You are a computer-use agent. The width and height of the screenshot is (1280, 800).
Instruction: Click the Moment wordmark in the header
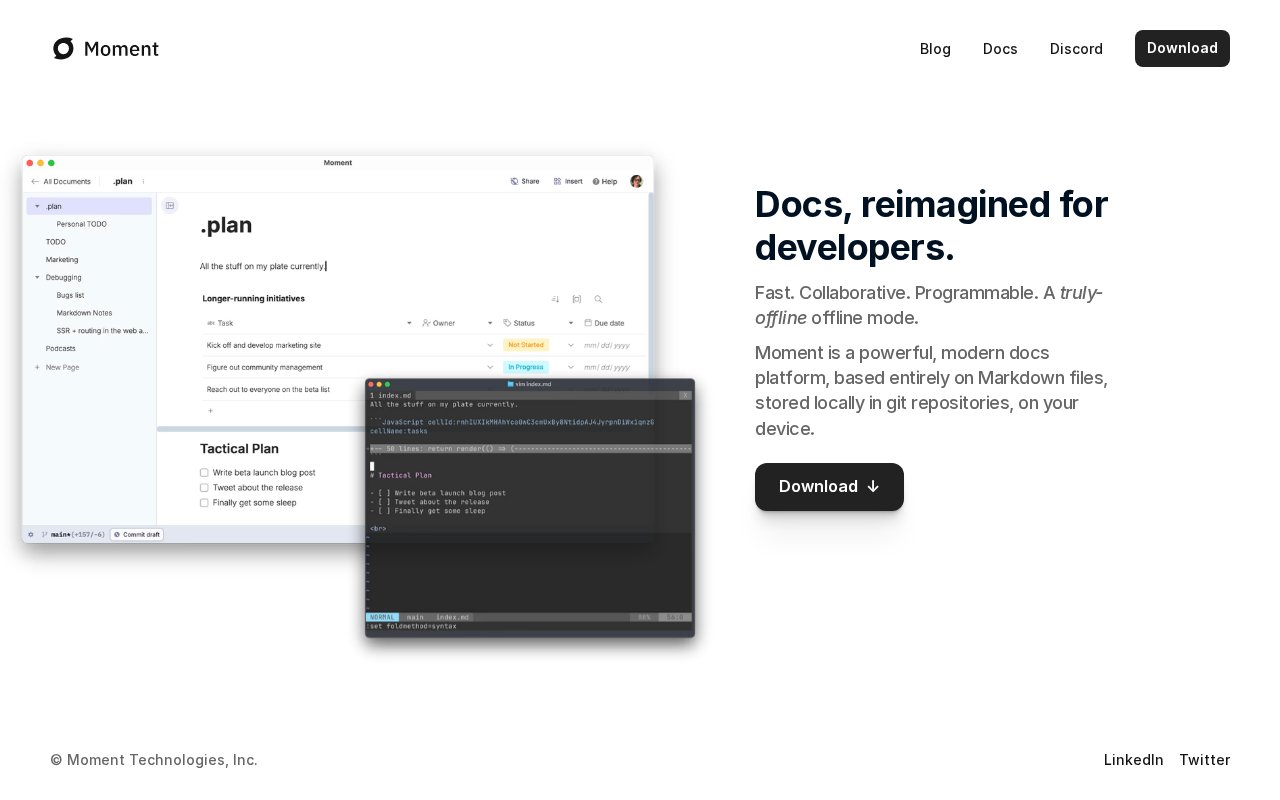click(x=121, y=49)
